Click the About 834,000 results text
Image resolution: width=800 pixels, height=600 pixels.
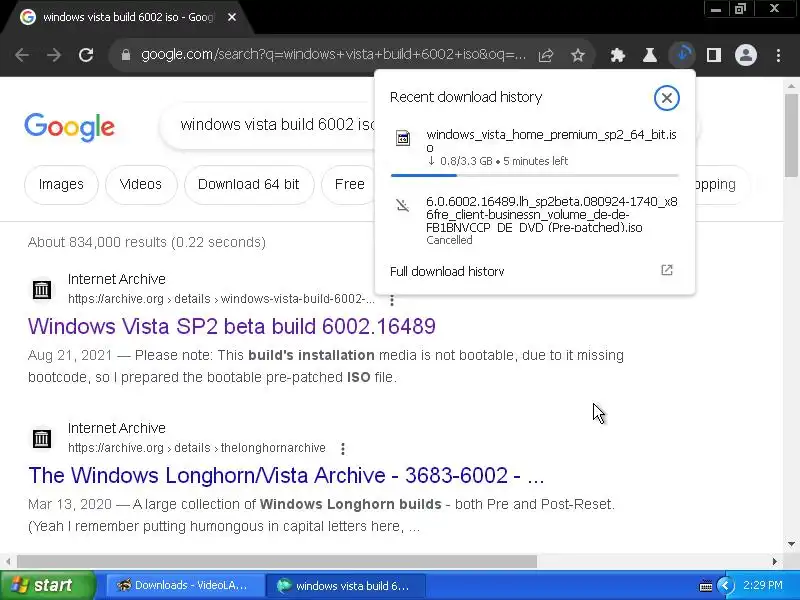pos(147,242)
